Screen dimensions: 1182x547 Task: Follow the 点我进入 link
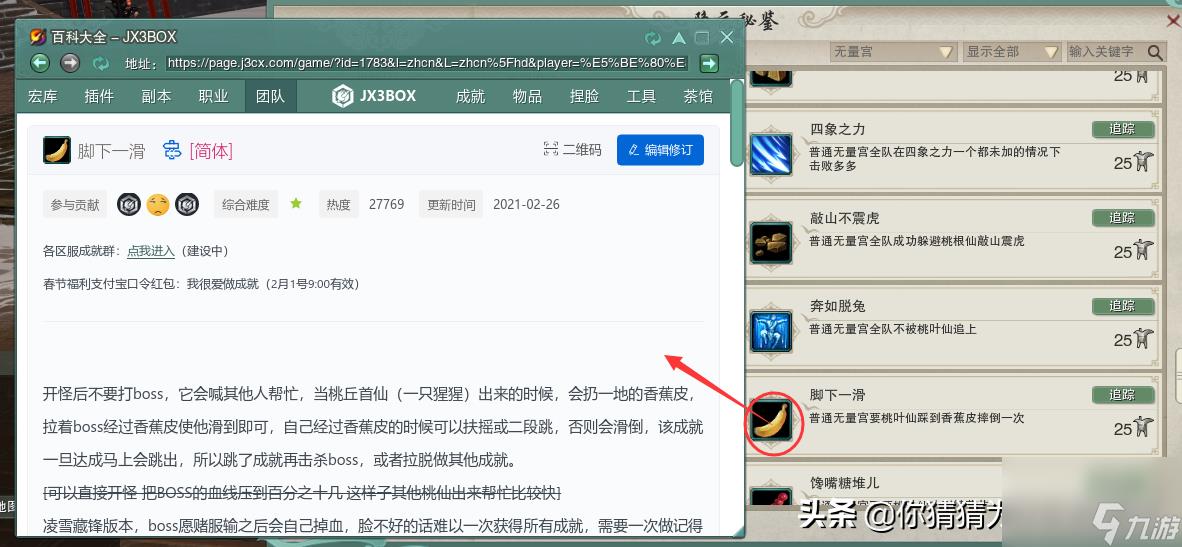tap(151, 251)
